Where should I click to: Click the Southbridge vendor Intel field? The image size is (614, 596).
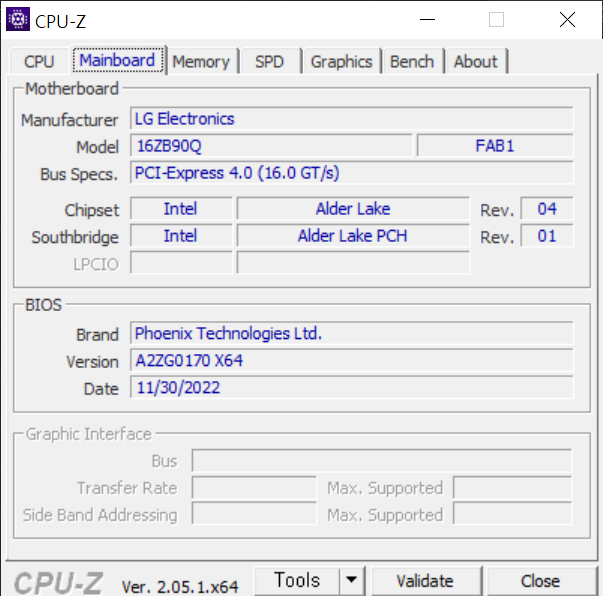click(x=181, y=236)
